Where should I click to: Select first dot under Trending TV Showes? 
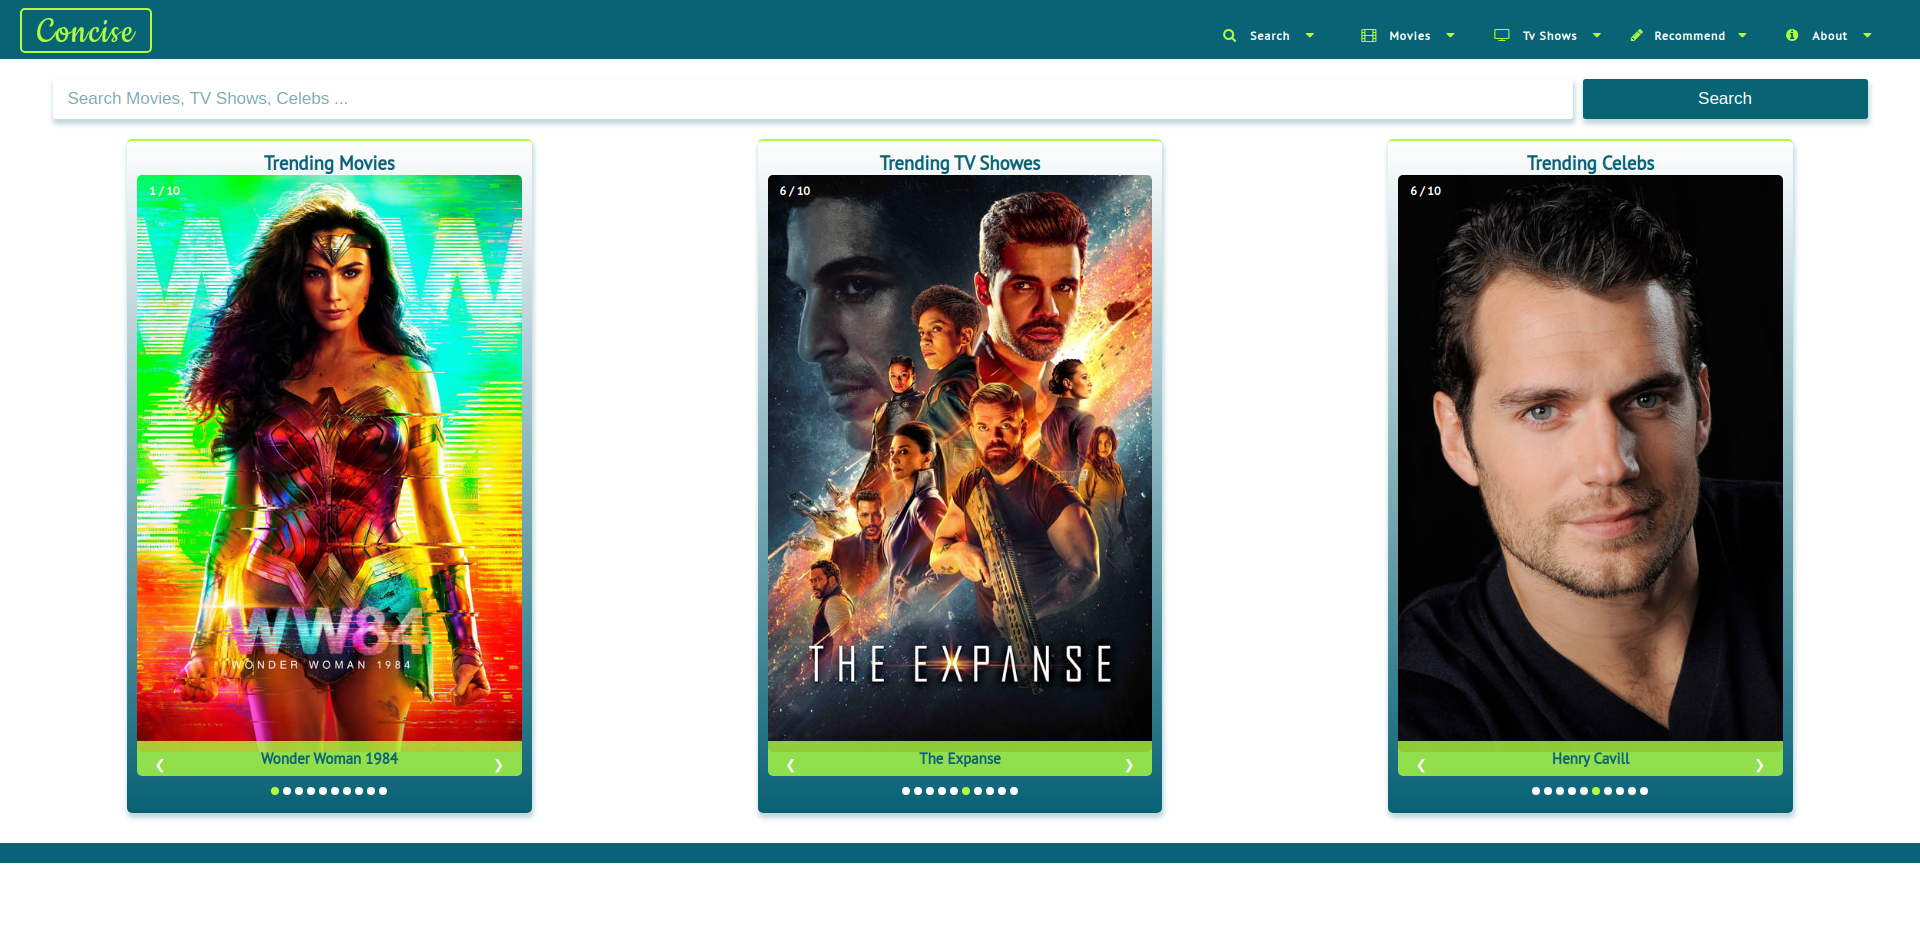coord(906,791)
